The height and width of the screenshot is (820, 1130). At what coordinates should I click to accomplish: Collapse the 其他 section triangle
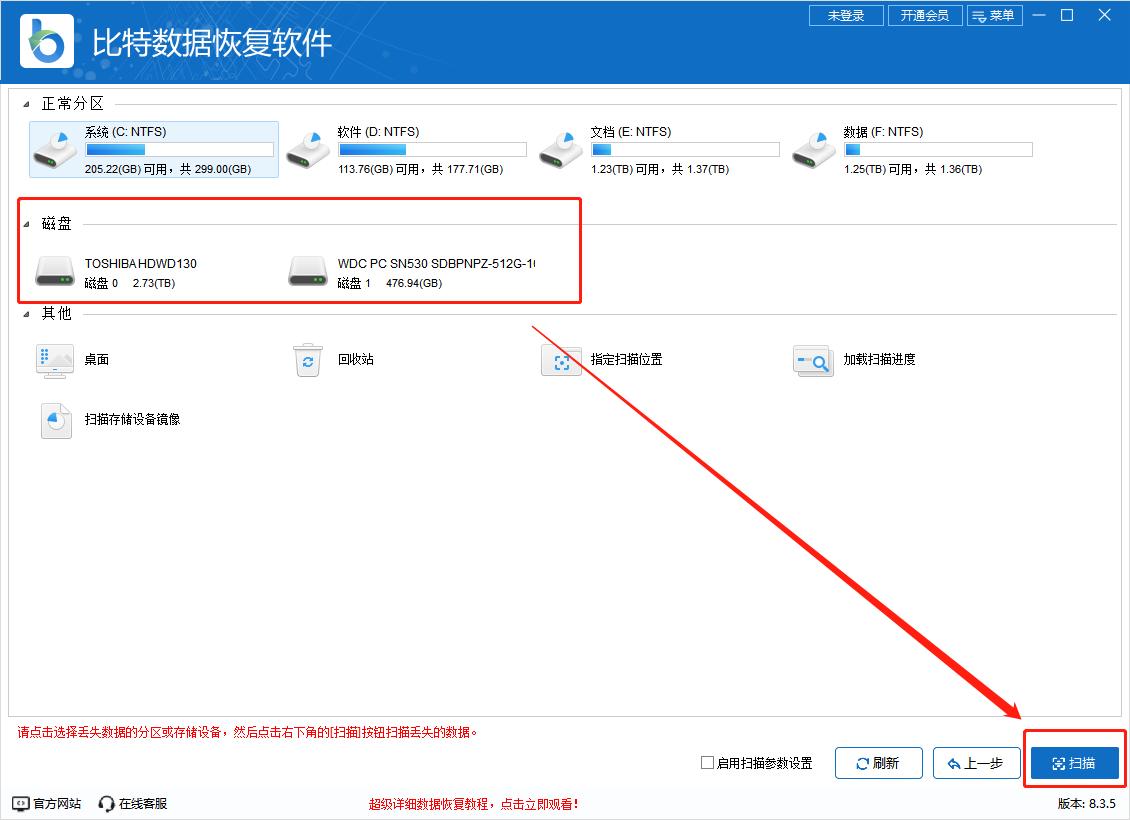(x=27, y=314)
